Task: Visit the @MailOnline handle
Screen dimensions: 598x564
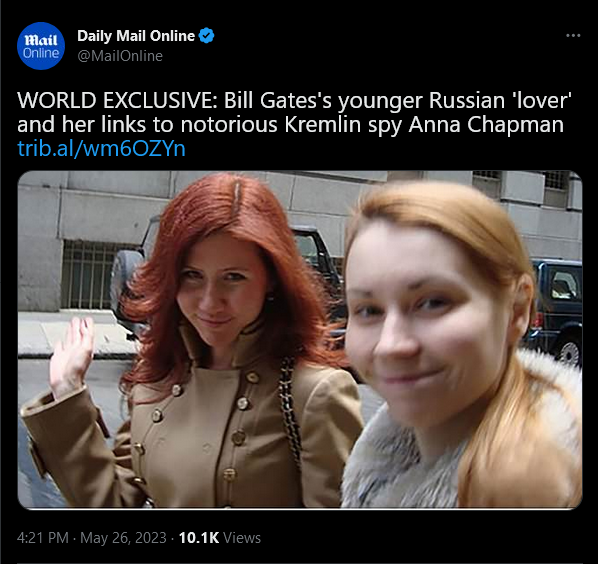Action: pos(120,56)
